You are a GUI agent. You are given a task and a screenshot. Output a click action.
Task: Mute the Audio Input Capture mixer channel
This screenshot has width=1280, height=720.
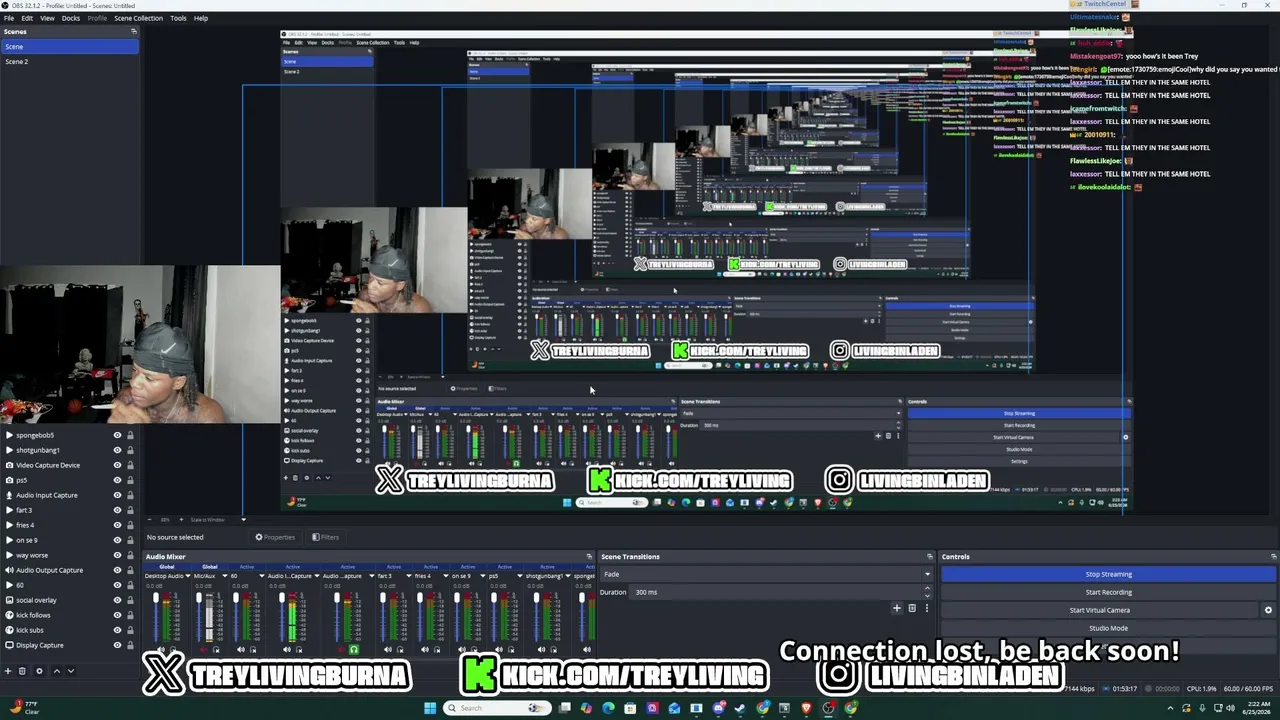286,650
